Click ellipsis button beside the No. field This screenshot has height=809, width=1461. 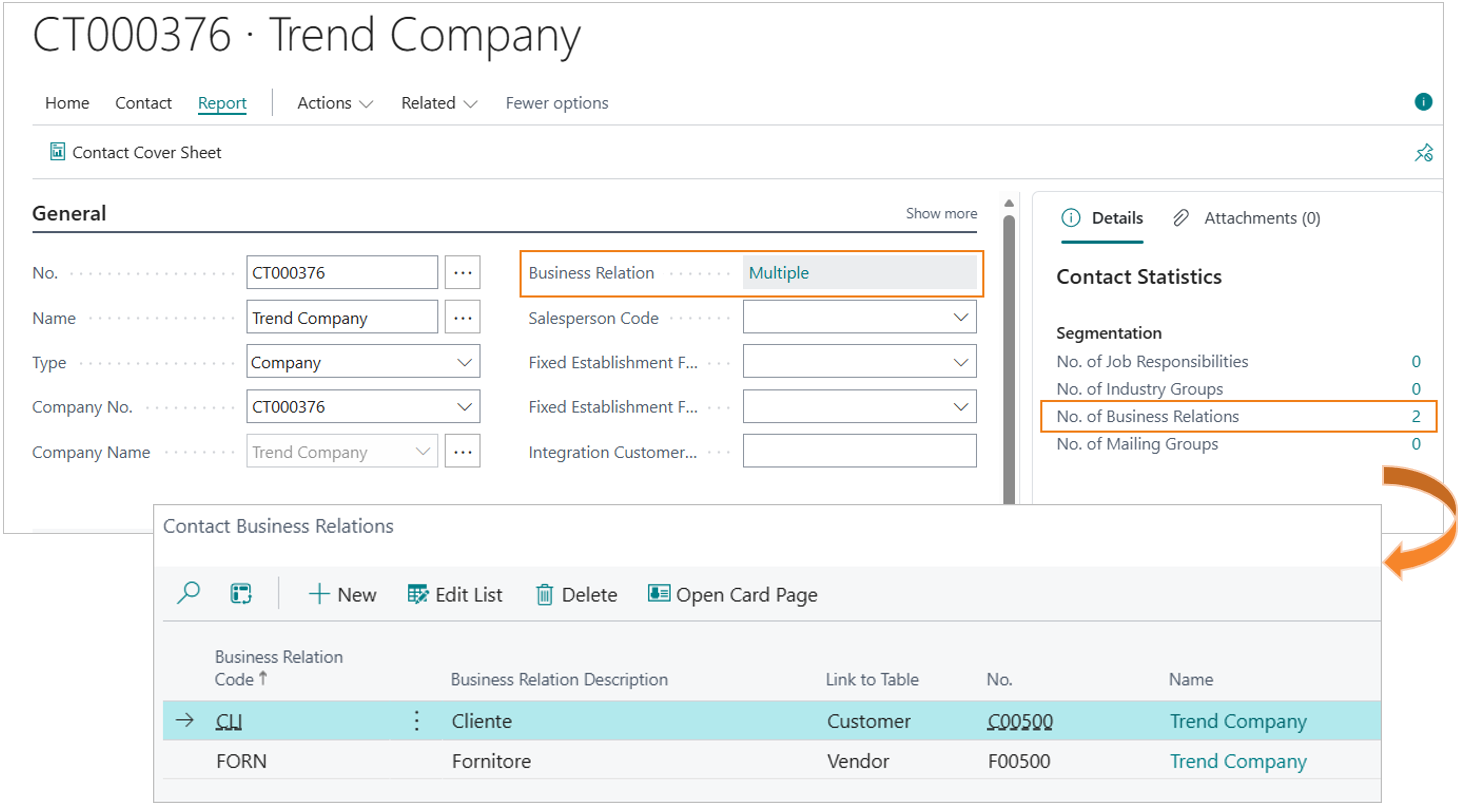point(462,272)
